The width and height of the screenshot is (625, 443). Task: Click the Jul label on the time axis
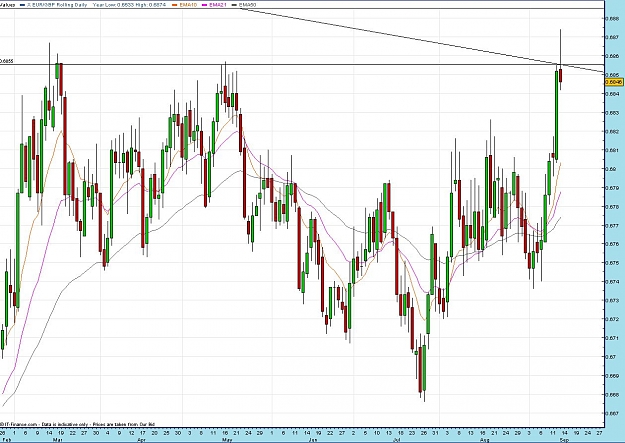[397, 440]
